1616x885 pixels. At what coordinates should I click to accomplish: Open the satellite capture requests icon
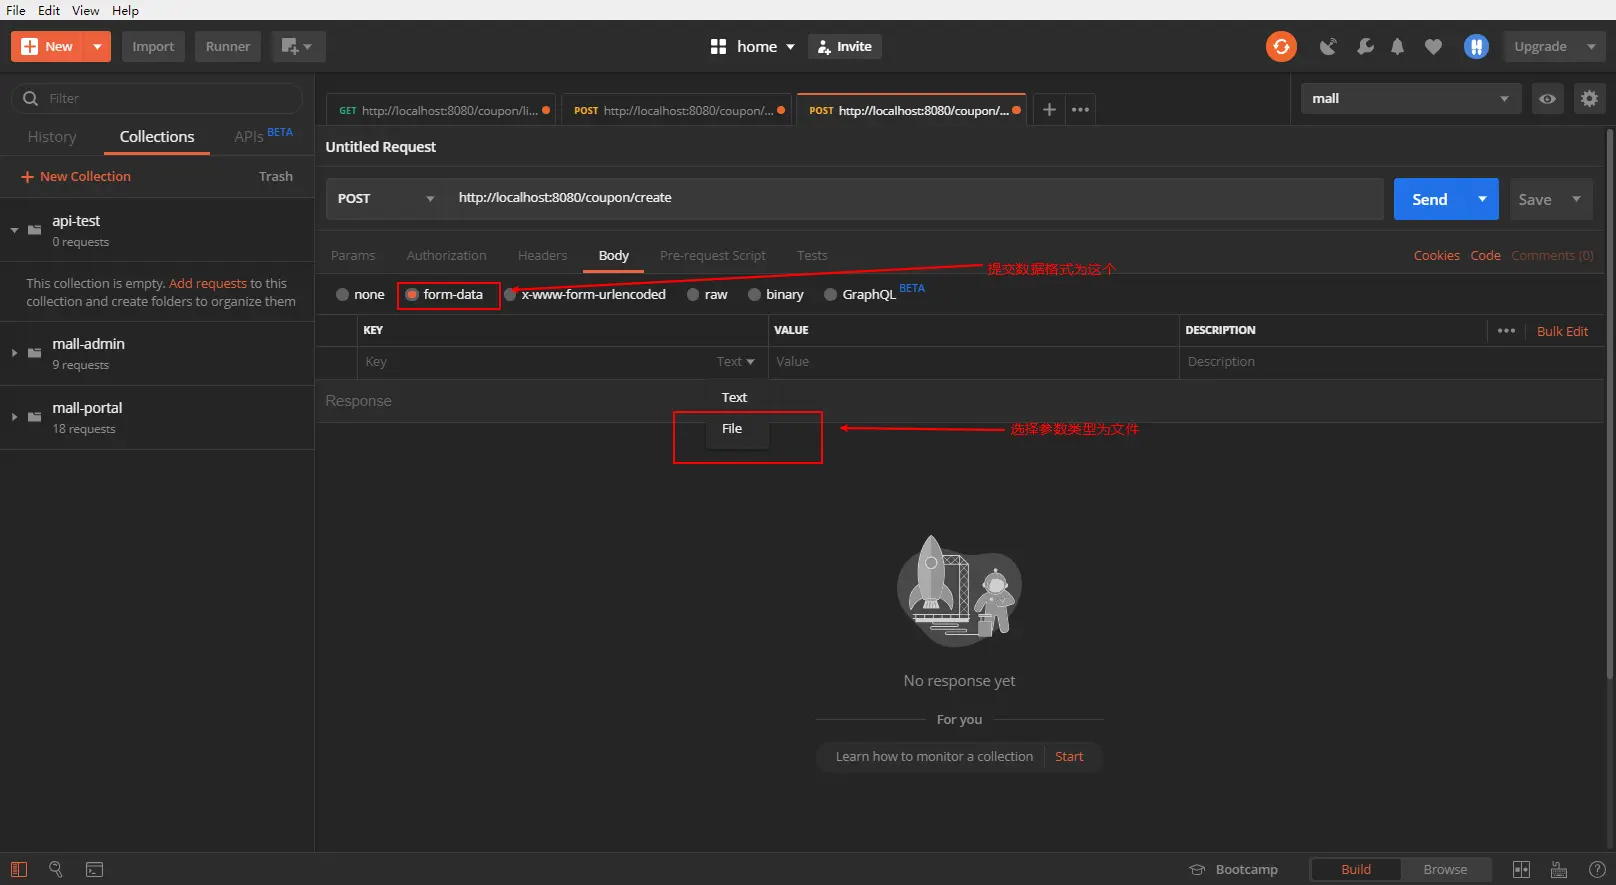click(1328, 46)
